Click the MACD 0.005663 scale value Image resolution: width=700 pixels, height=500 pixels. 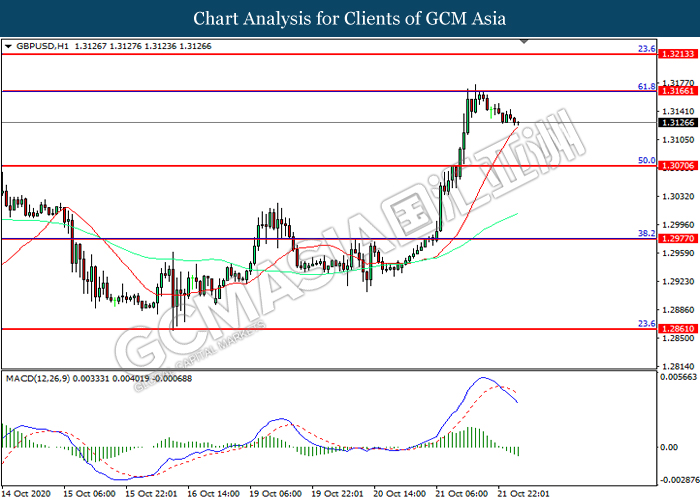678,377
